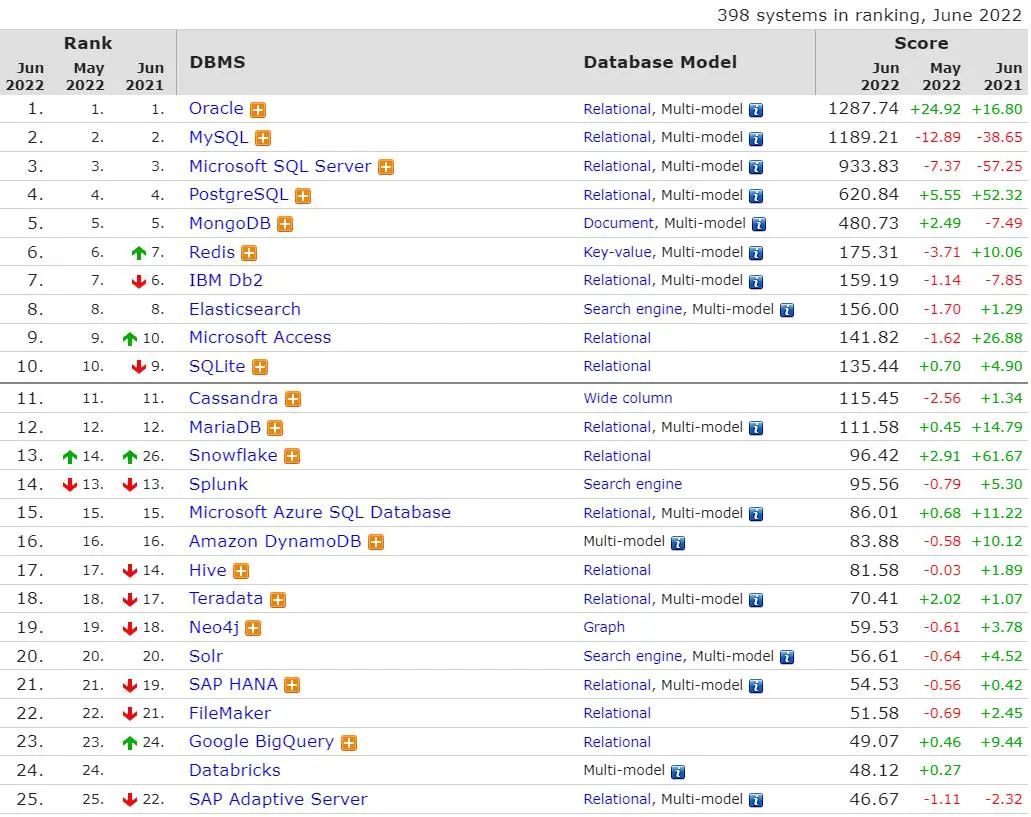Click the Search engine link for Splunk
The width and height of the screenshot is (1031, 817).
(633, 484)
